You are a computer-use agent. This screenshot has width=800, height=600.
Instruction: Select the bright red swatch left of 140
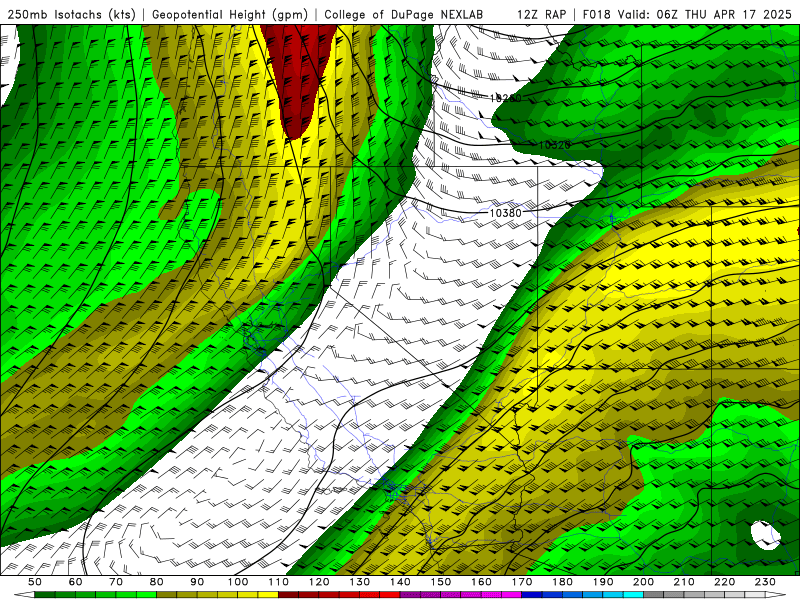click(390, 595)
